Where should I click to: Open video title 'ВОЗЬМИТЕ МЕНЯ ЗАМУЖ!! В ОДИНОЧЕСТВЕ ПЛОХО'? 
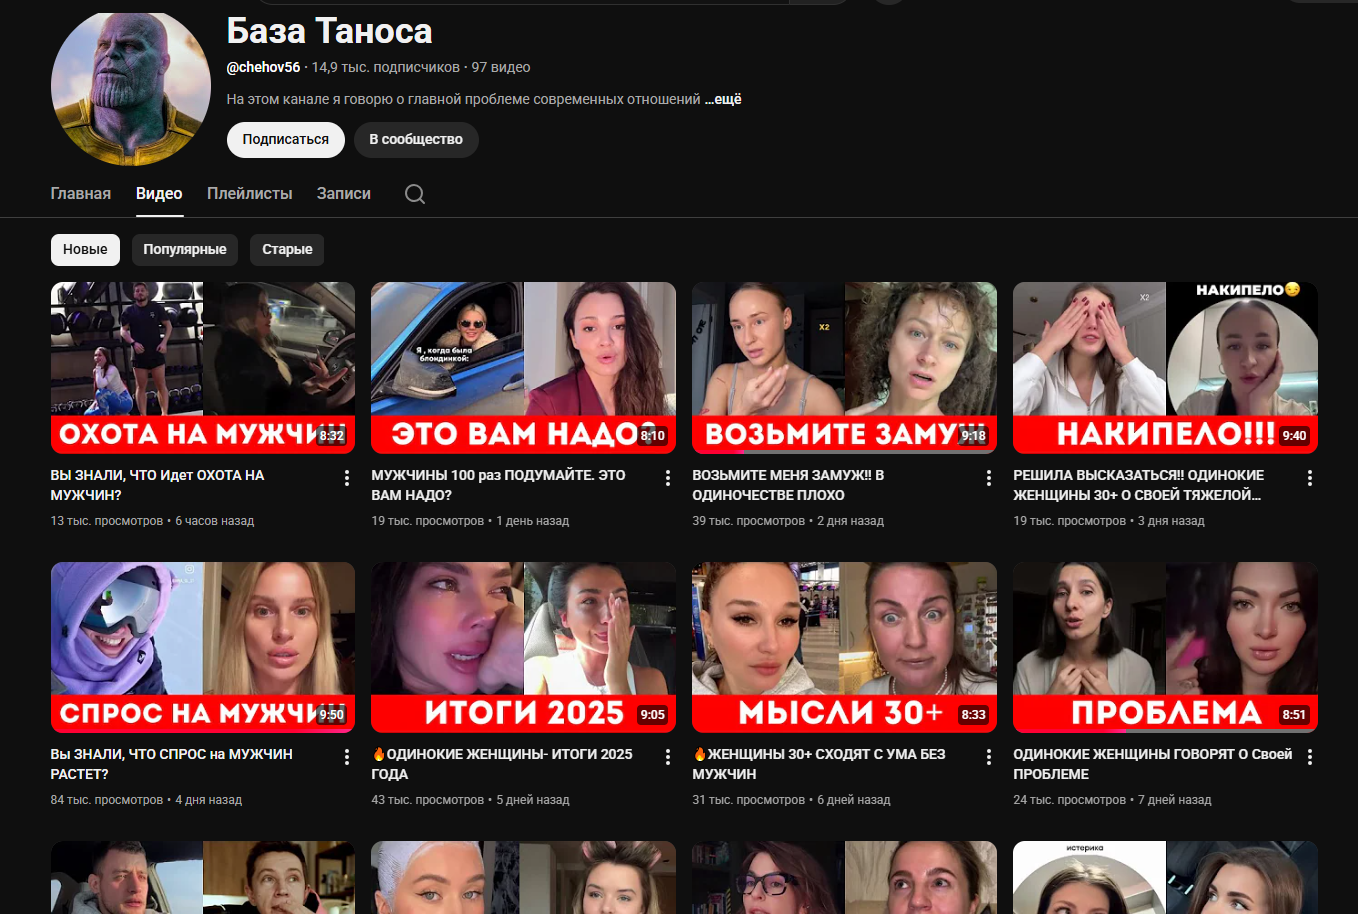pos(788,485)
